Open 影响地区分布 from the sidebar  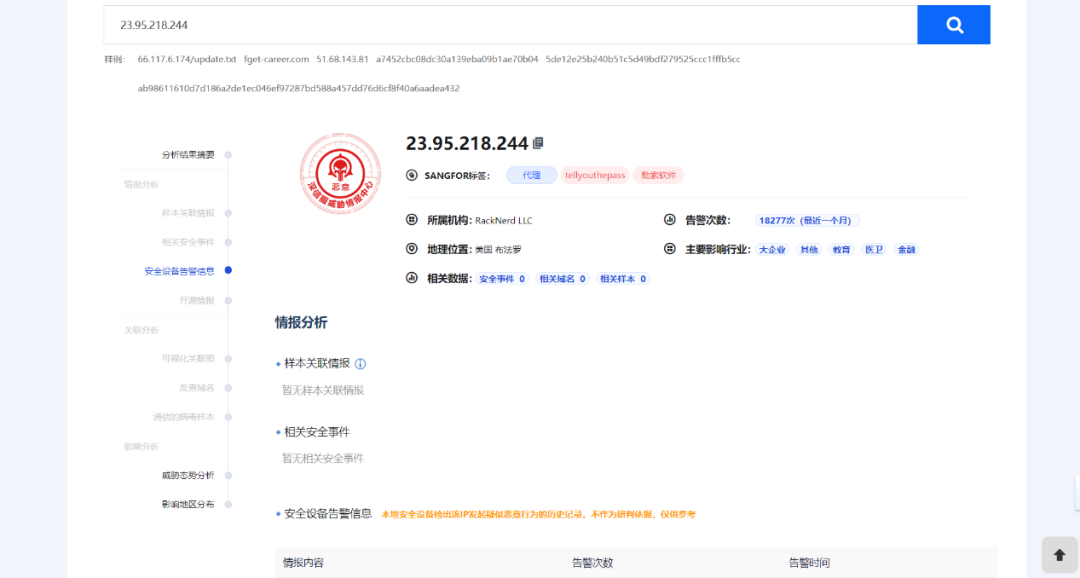(x=188, y=504)
